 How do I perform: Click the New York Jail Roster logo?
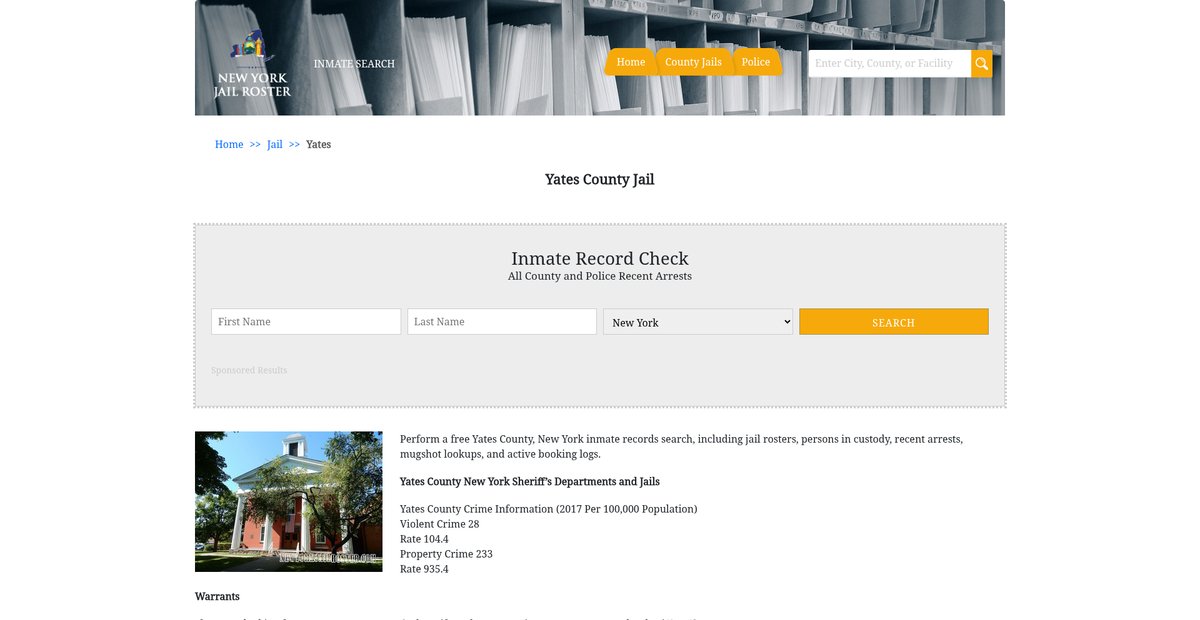tap(252, 64)
